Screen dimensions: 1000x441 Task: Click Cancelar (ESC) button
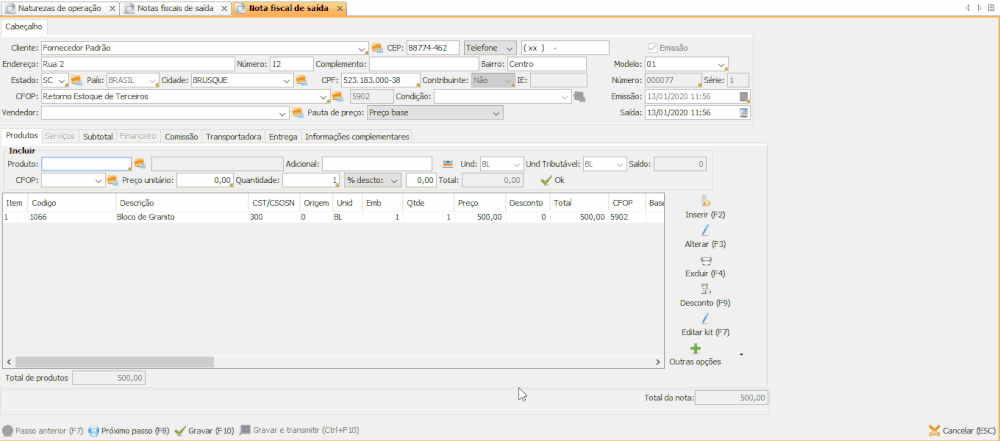pos(960,431)
